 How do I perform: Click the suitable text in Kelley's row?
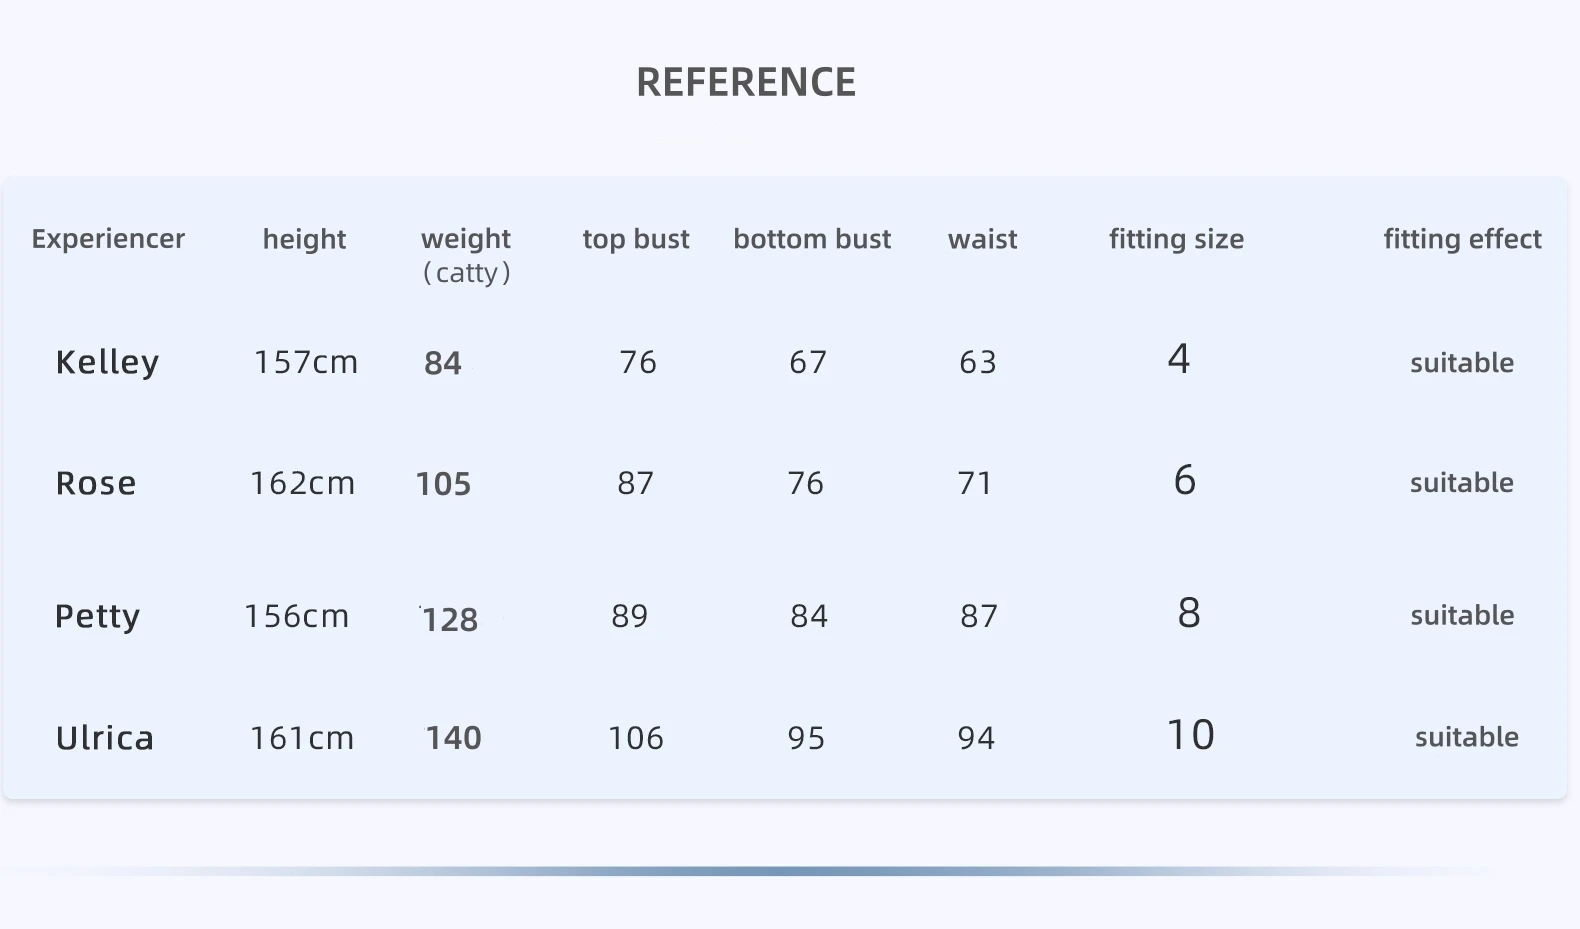(x=1462, y=363)
